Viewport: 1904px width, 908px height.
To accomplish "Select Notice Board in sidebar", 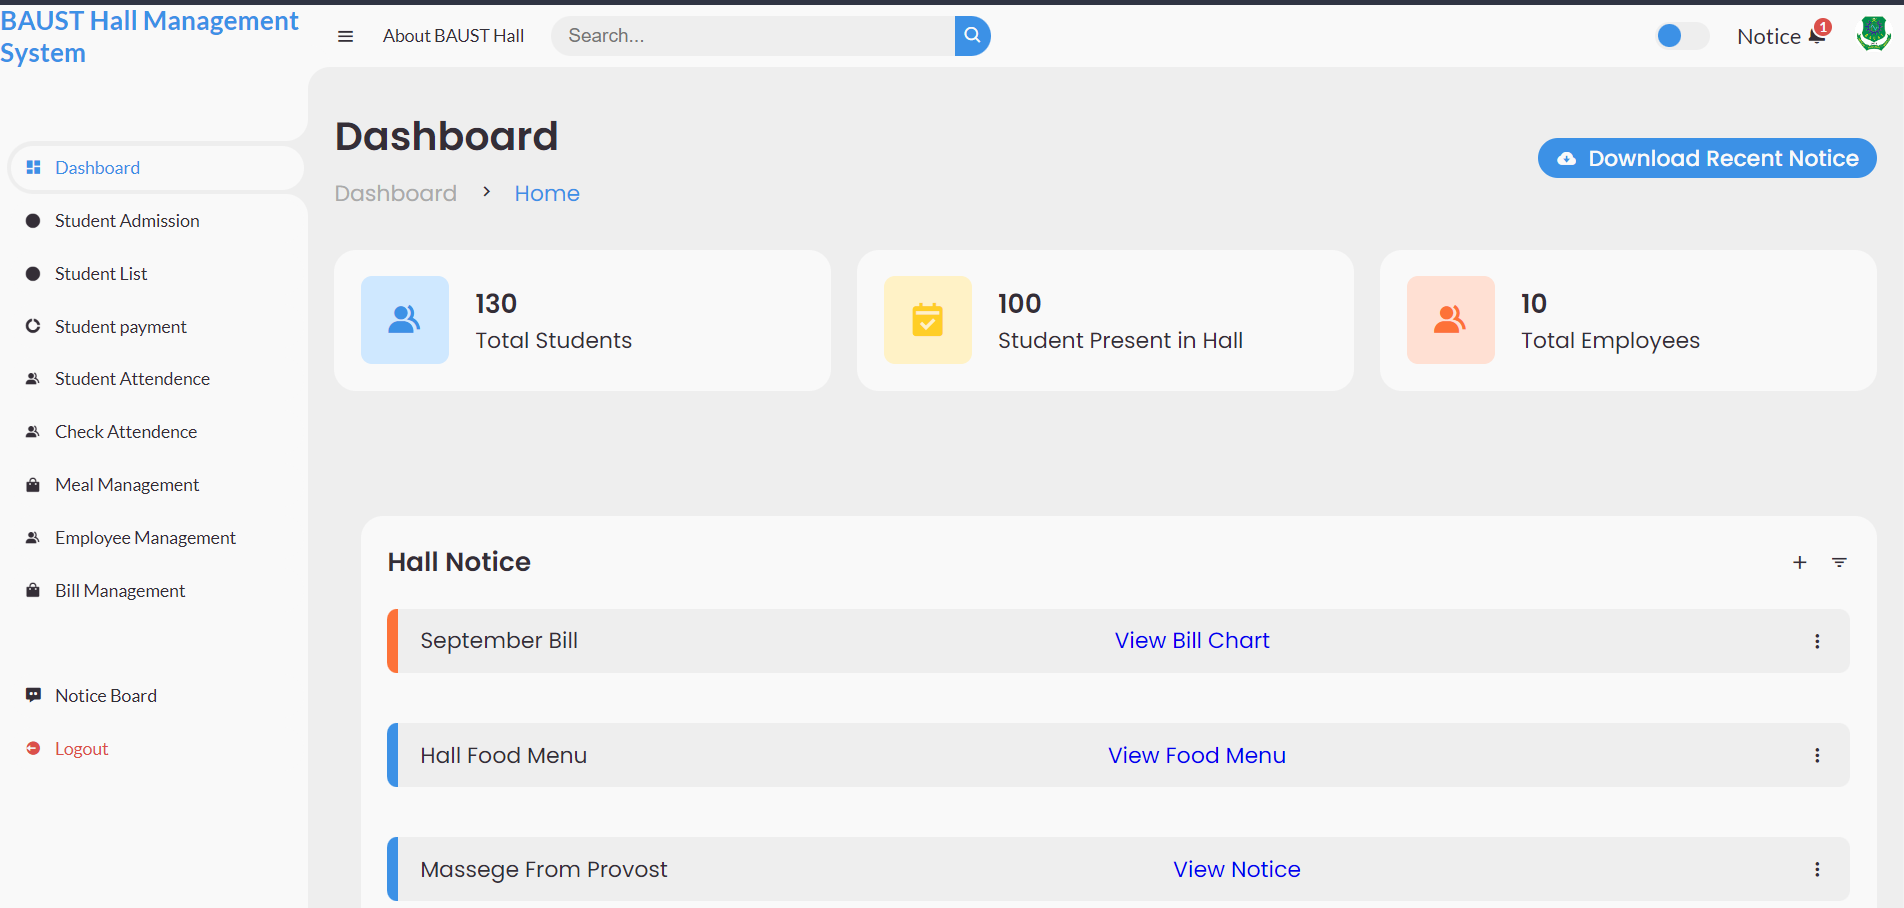I will coord(106,696).
